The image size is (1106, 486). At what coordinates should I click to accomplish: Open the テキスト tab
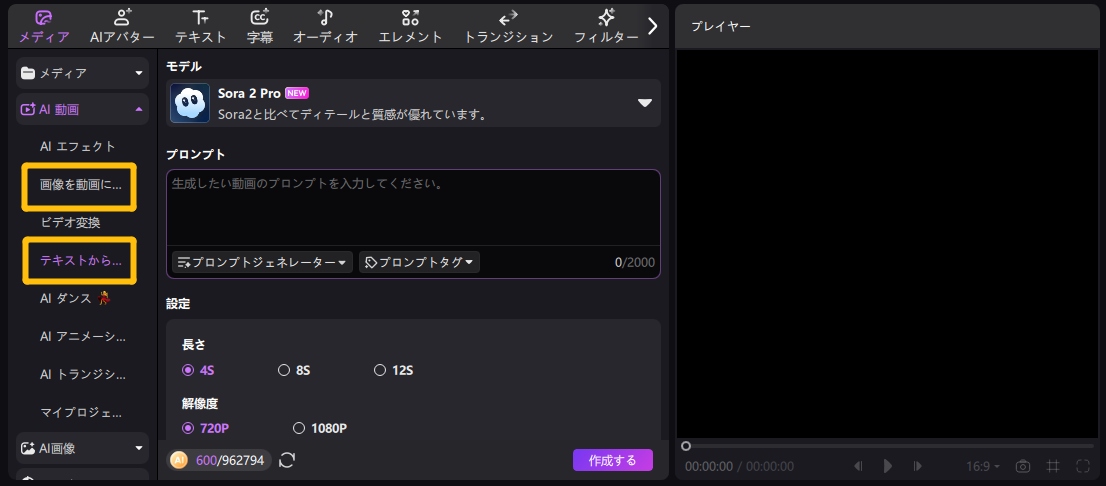coord(200,27)
